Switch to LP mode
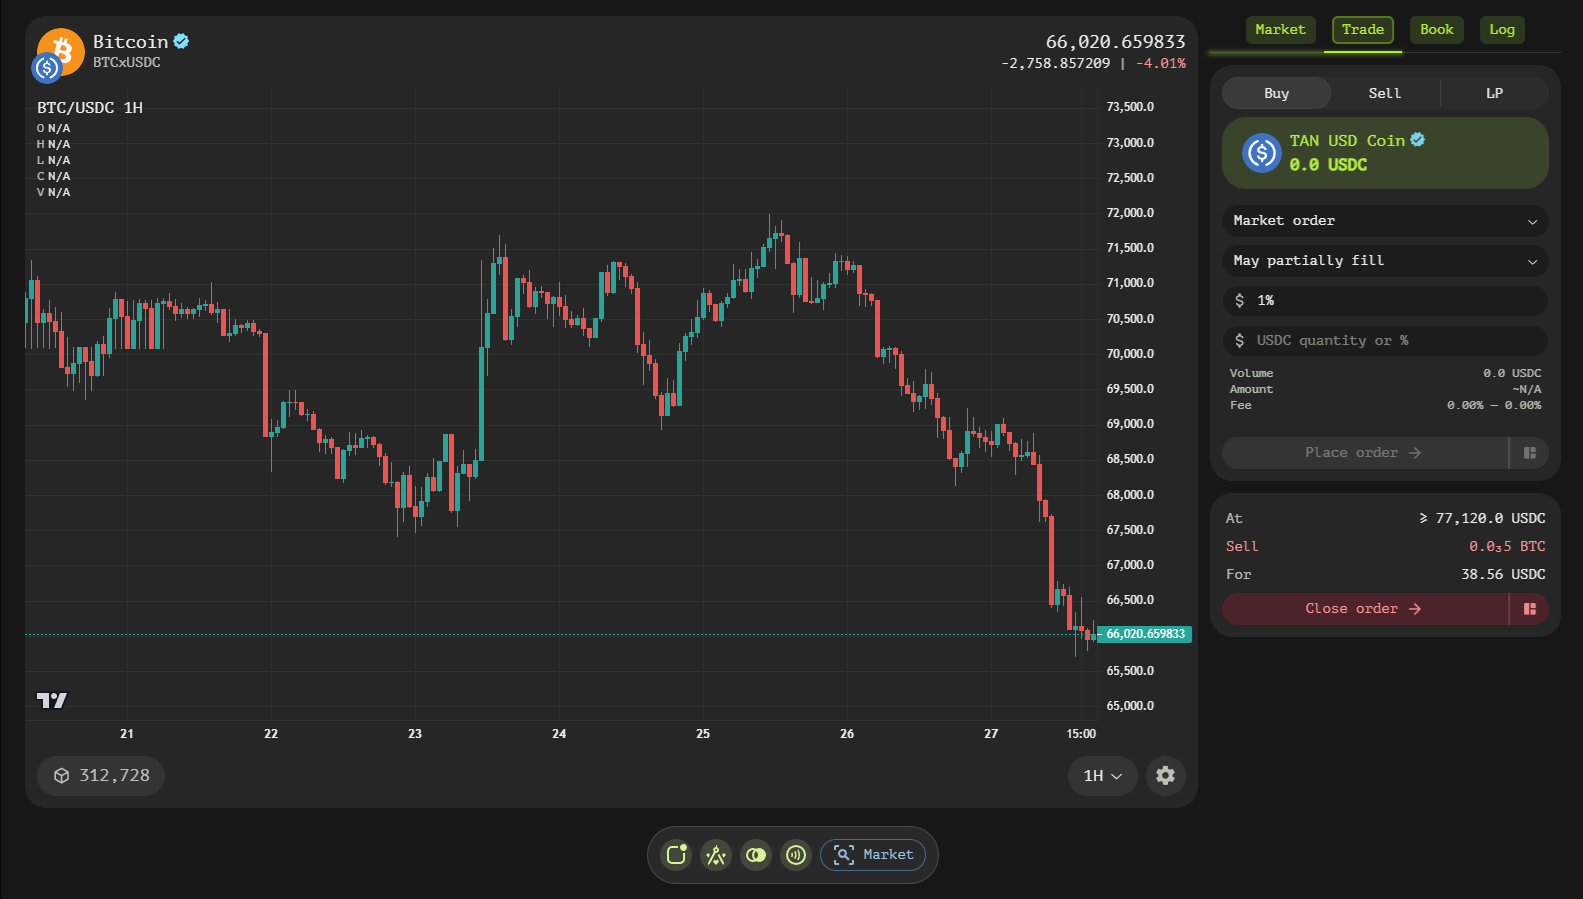Screen dimensions: 1583x899 [x=1494, y=93]
